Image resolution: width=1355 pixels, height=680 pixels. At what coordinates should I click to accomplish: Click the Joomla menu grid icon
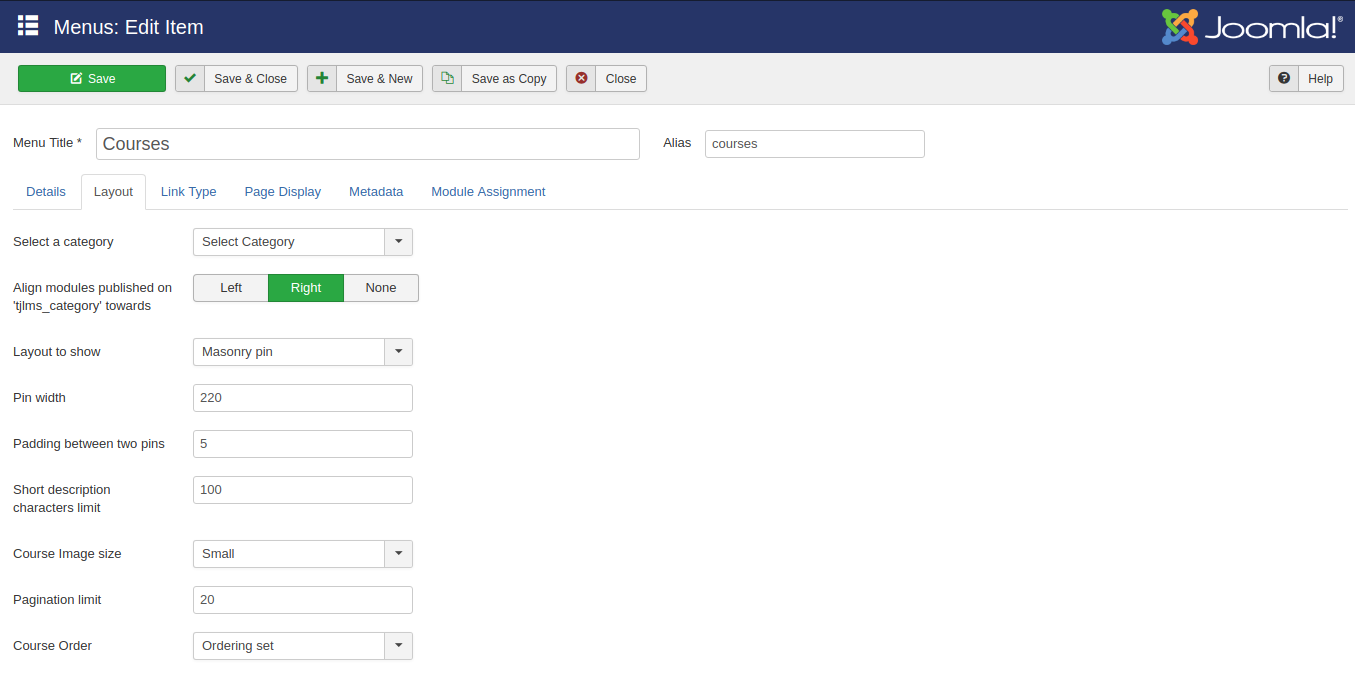tap(28, 26)
